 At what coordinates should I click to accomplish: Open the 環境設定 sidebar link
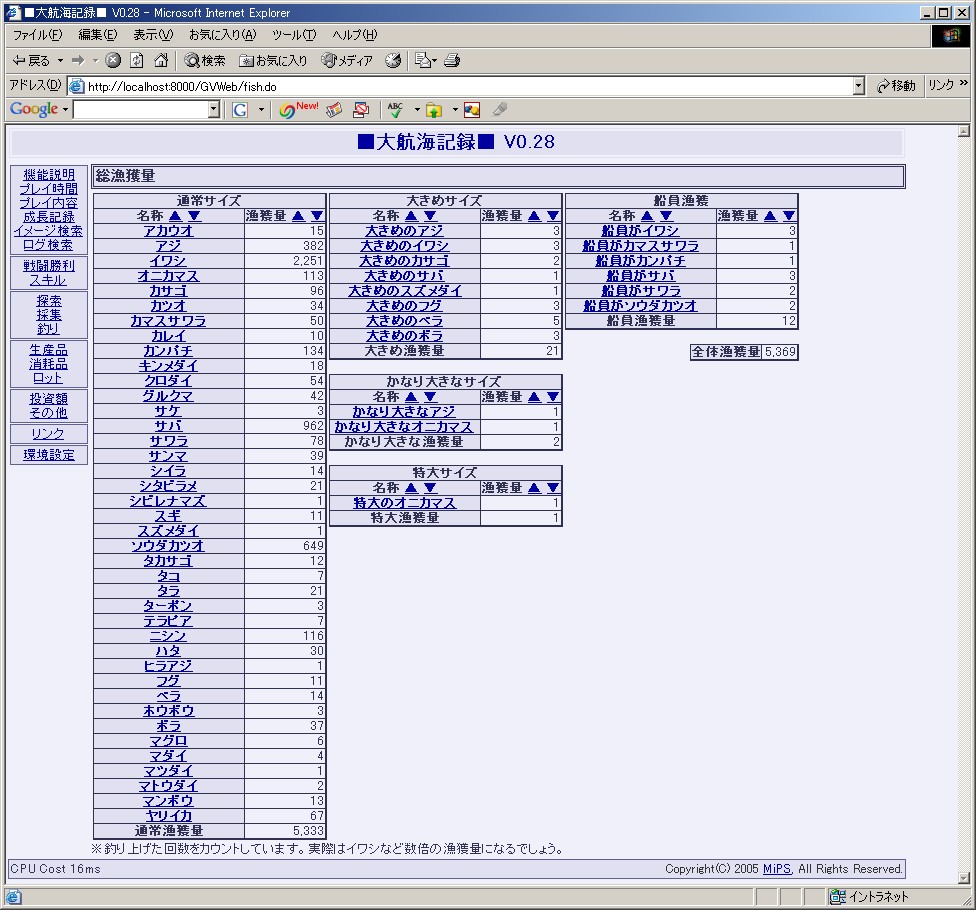pos(49,455)
